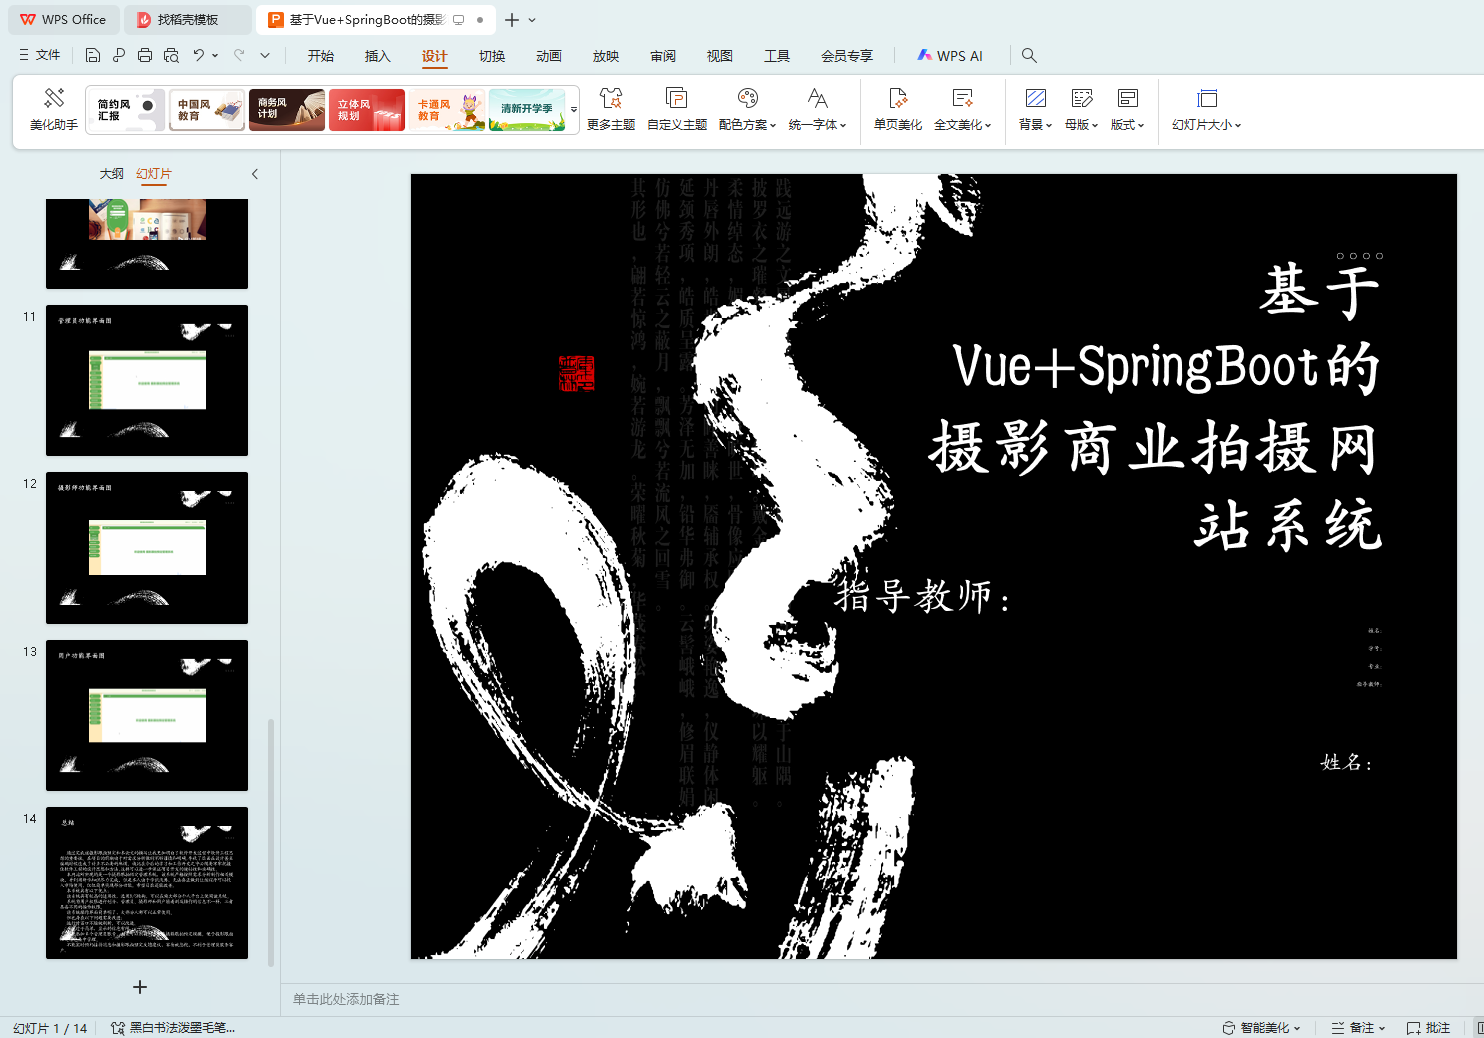This screenshot has width=1484, height=1038.
Task: Open the 统一字体 unify fonts dropdown
Action: [x=817, y=109]
